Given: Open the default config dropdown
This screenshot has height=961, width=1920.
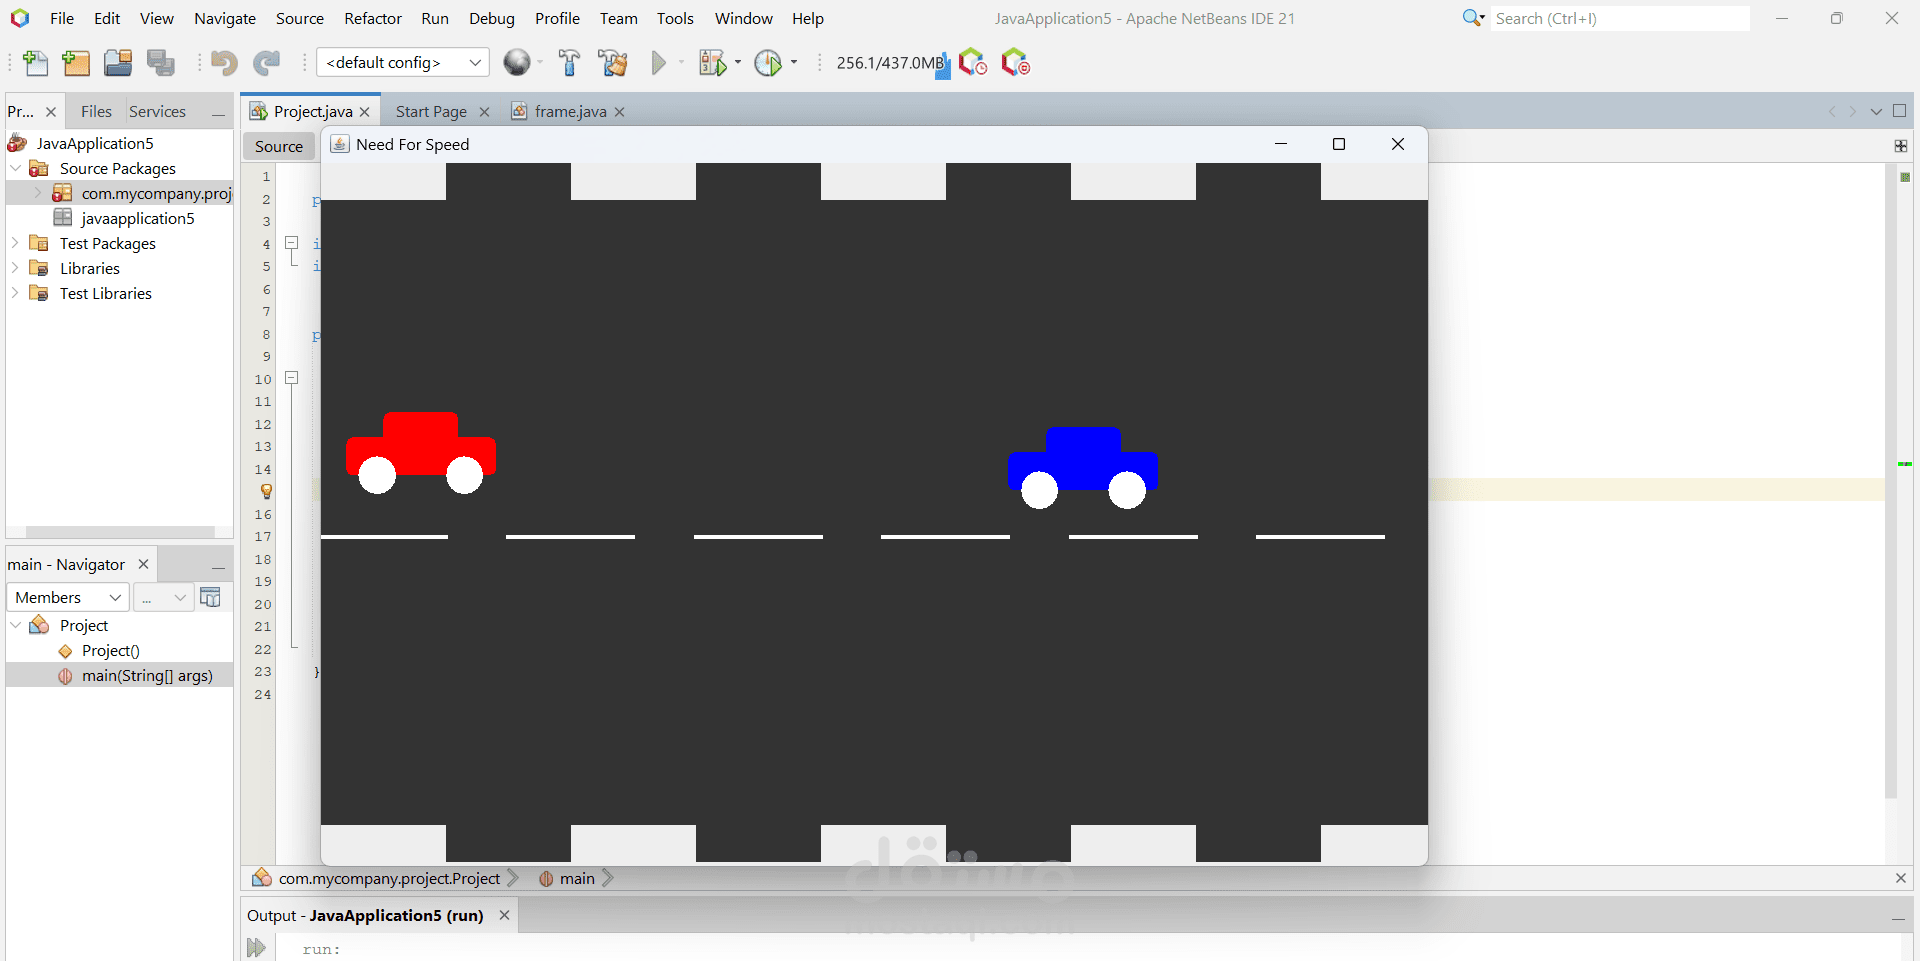Looking at the screenshot, I should [x=403, y=62].
